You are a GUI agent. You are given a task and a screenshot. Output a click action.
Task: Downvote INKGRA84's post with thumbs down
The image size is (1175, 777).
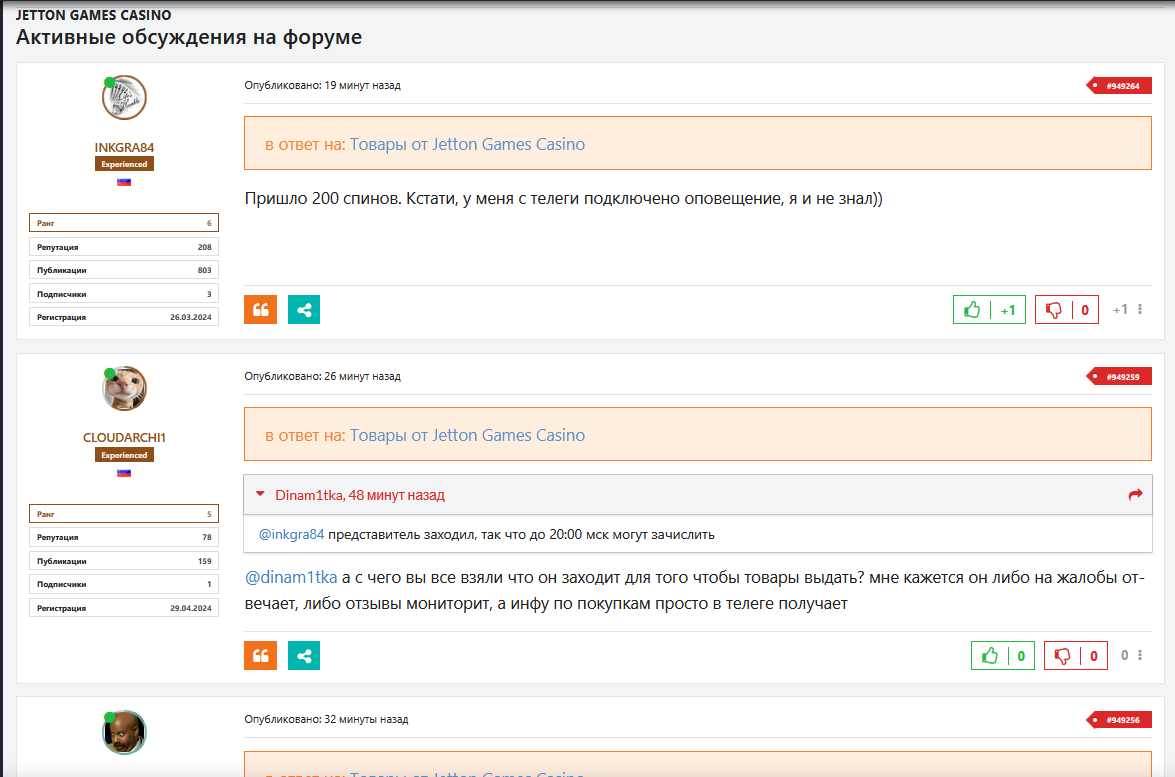click(x=1053, y=310)
